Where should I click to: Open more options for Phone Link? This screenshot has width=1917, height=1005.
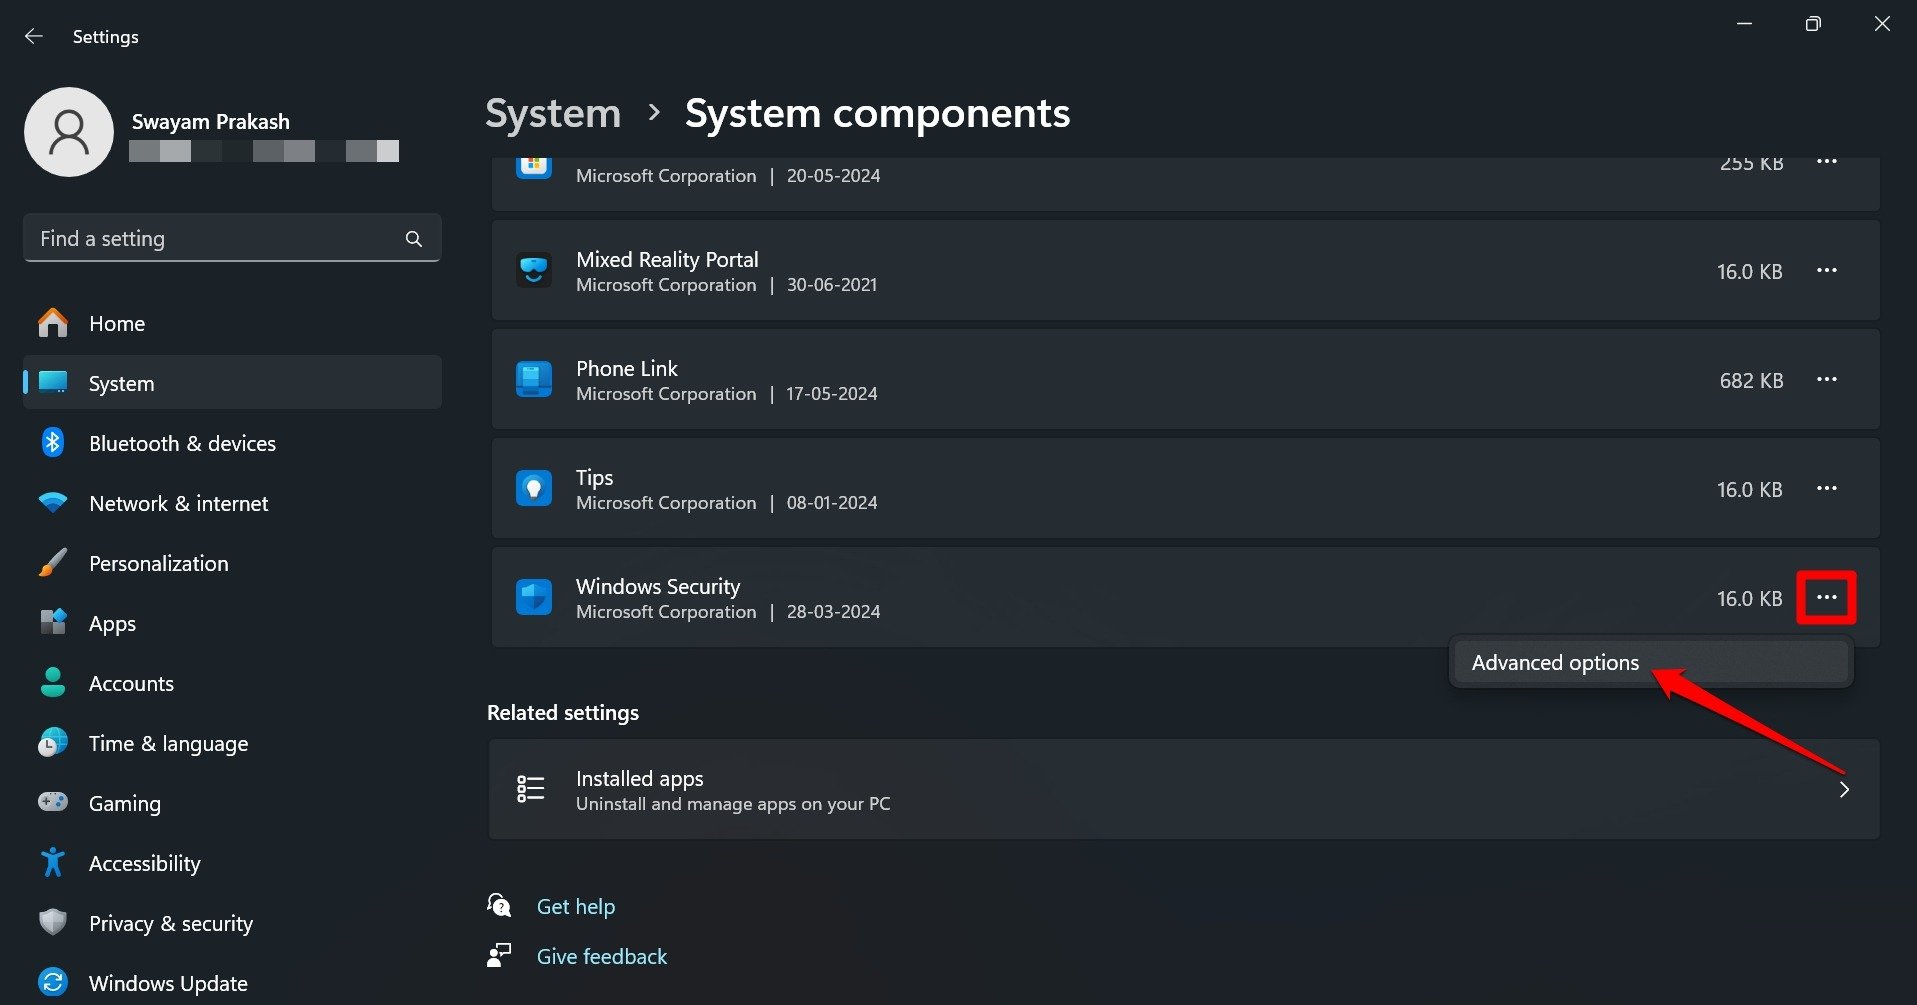pyautogui.click(x=1826, y=380)
